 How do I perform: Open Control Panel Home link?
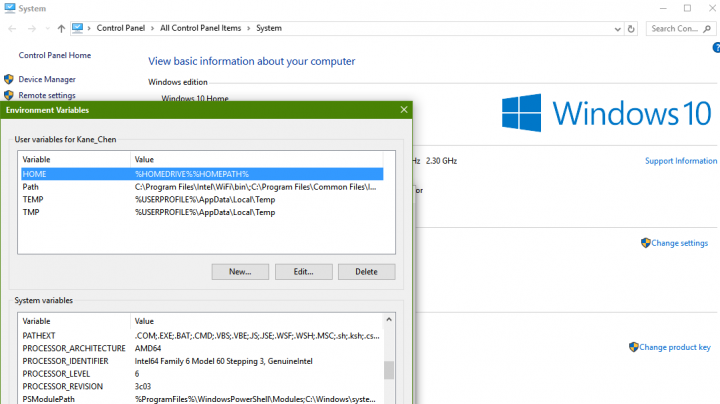coord(55,55)
